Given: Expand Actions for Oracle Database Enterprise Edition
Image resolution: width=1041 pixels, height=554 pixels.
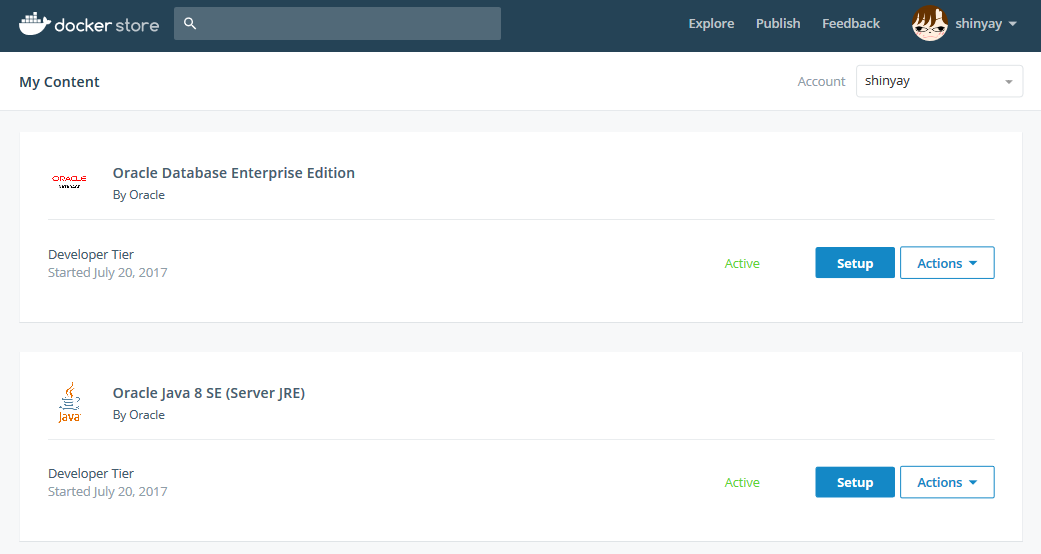Looking at the screenshot, I should click(947, 263).
